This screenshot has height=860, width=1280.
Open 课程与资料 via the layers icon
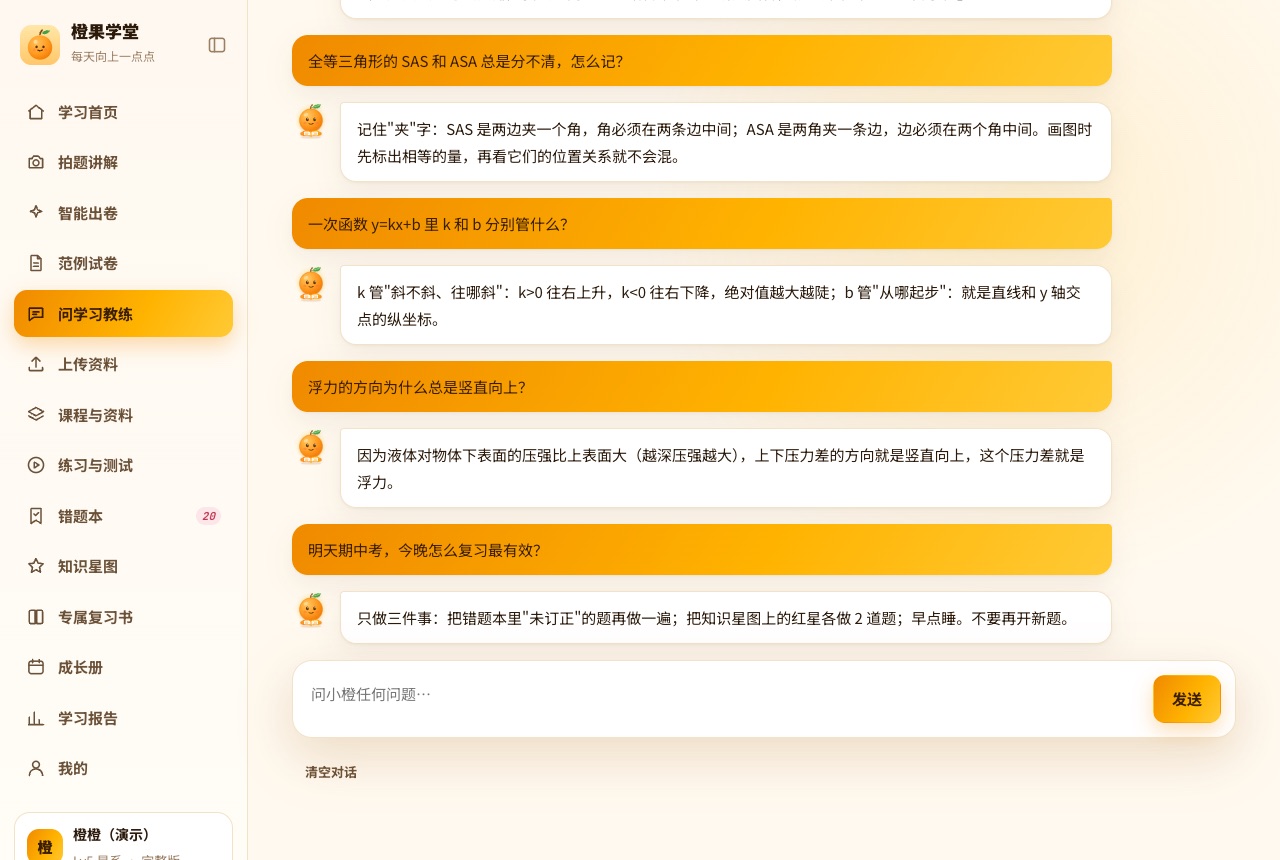point(36,415)
